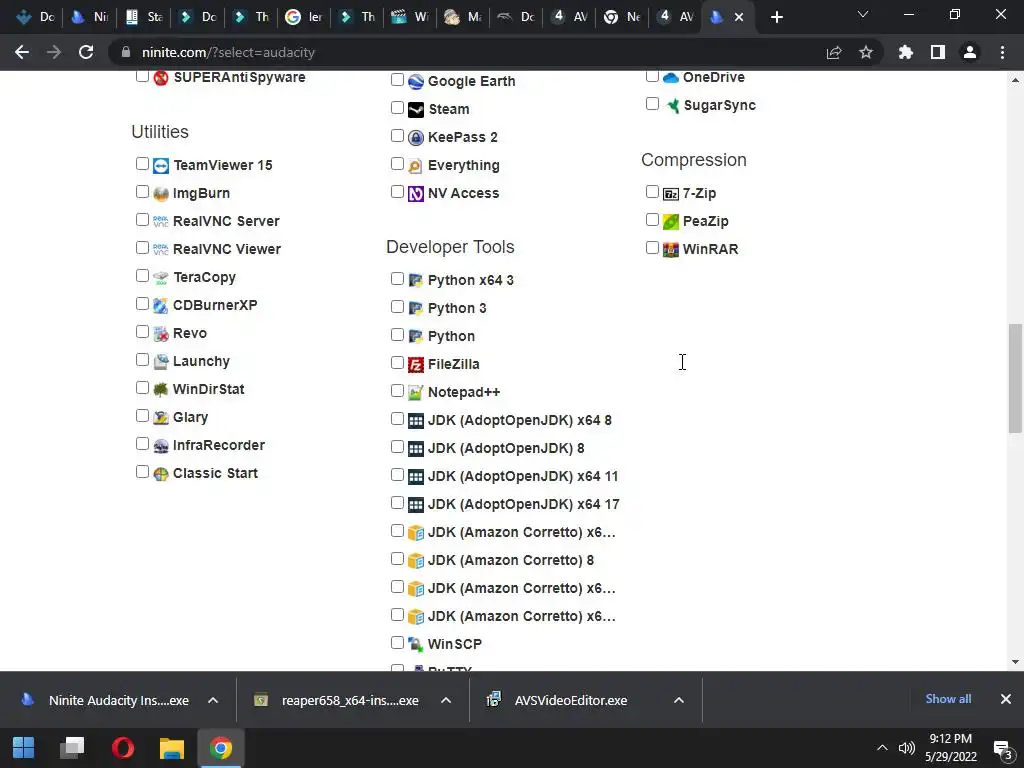Click the OneDrive cloud icon

coord(671,78)
